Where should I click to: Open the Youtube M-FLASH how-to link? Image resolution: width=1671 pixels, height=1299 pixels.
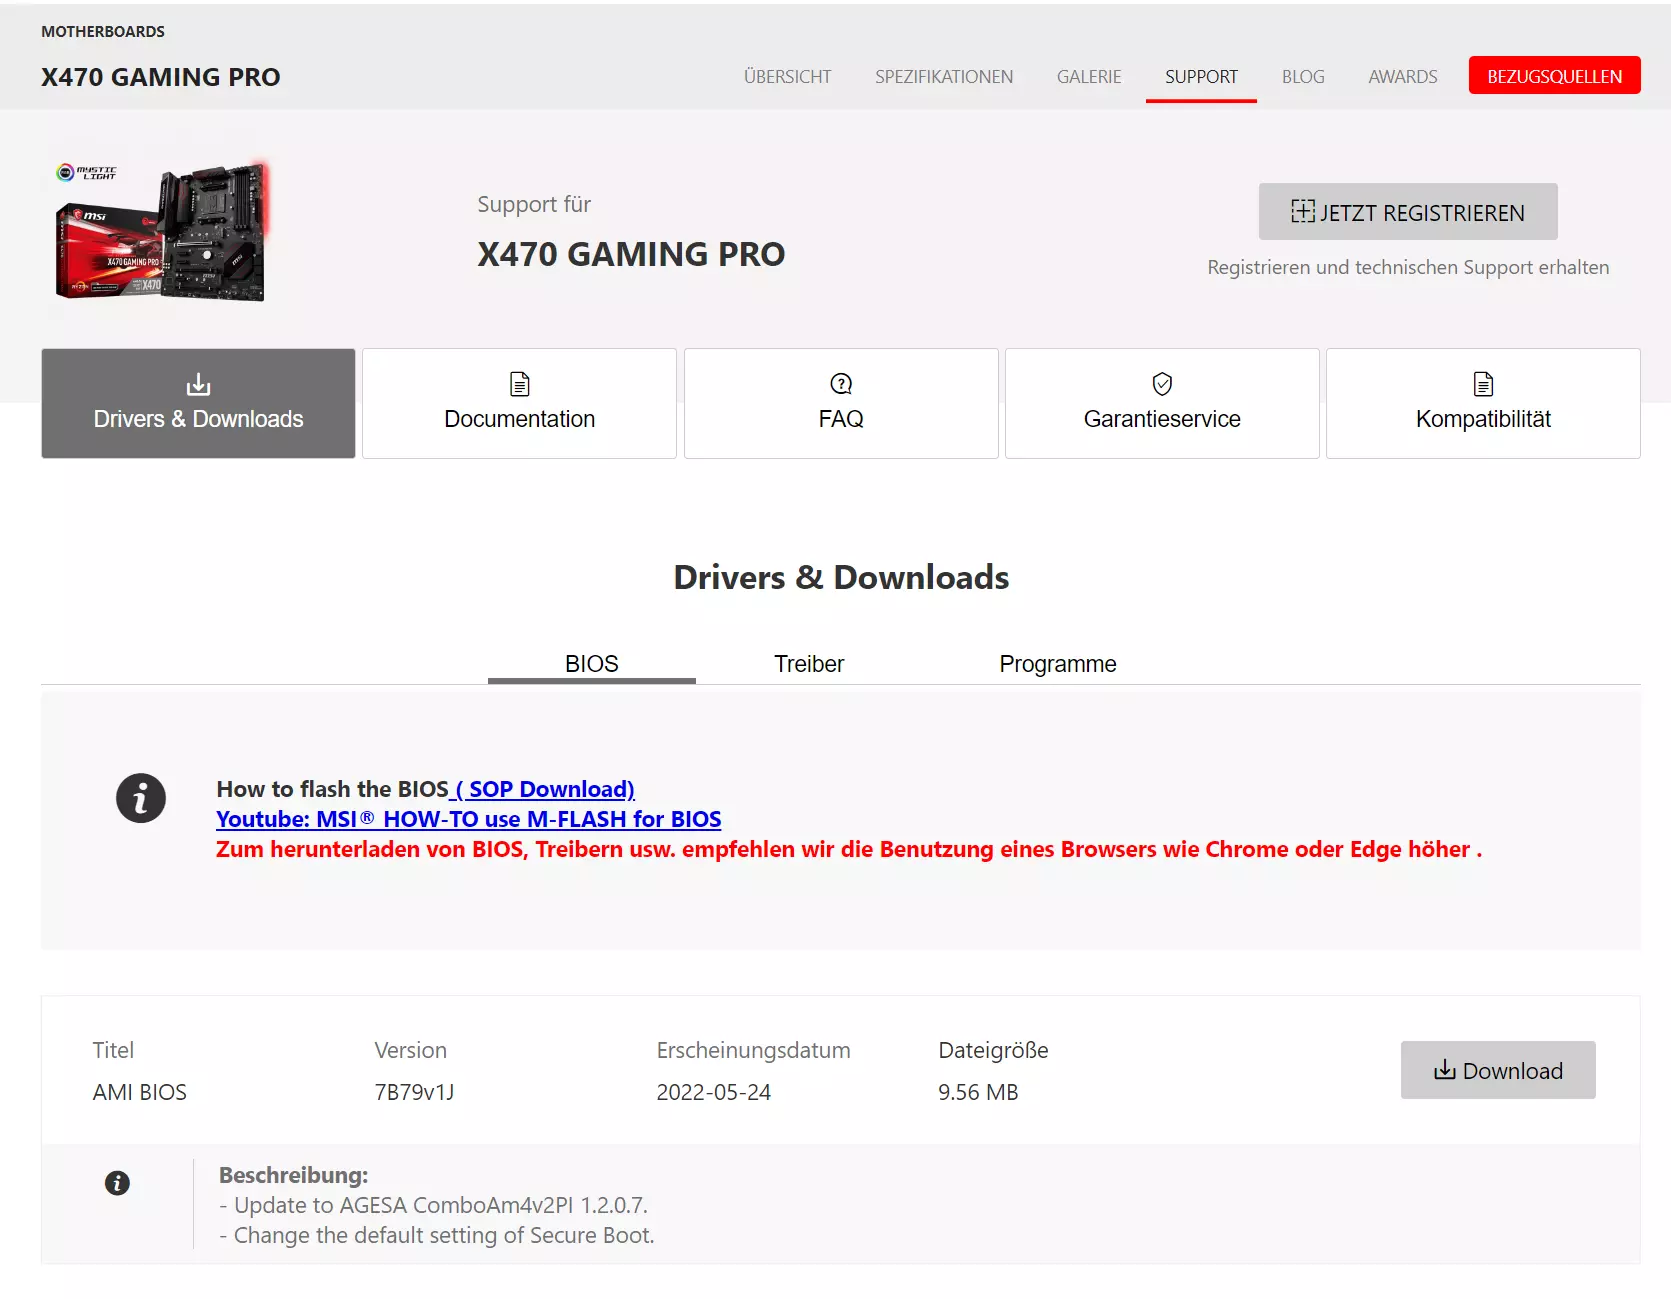pos(469,819)
